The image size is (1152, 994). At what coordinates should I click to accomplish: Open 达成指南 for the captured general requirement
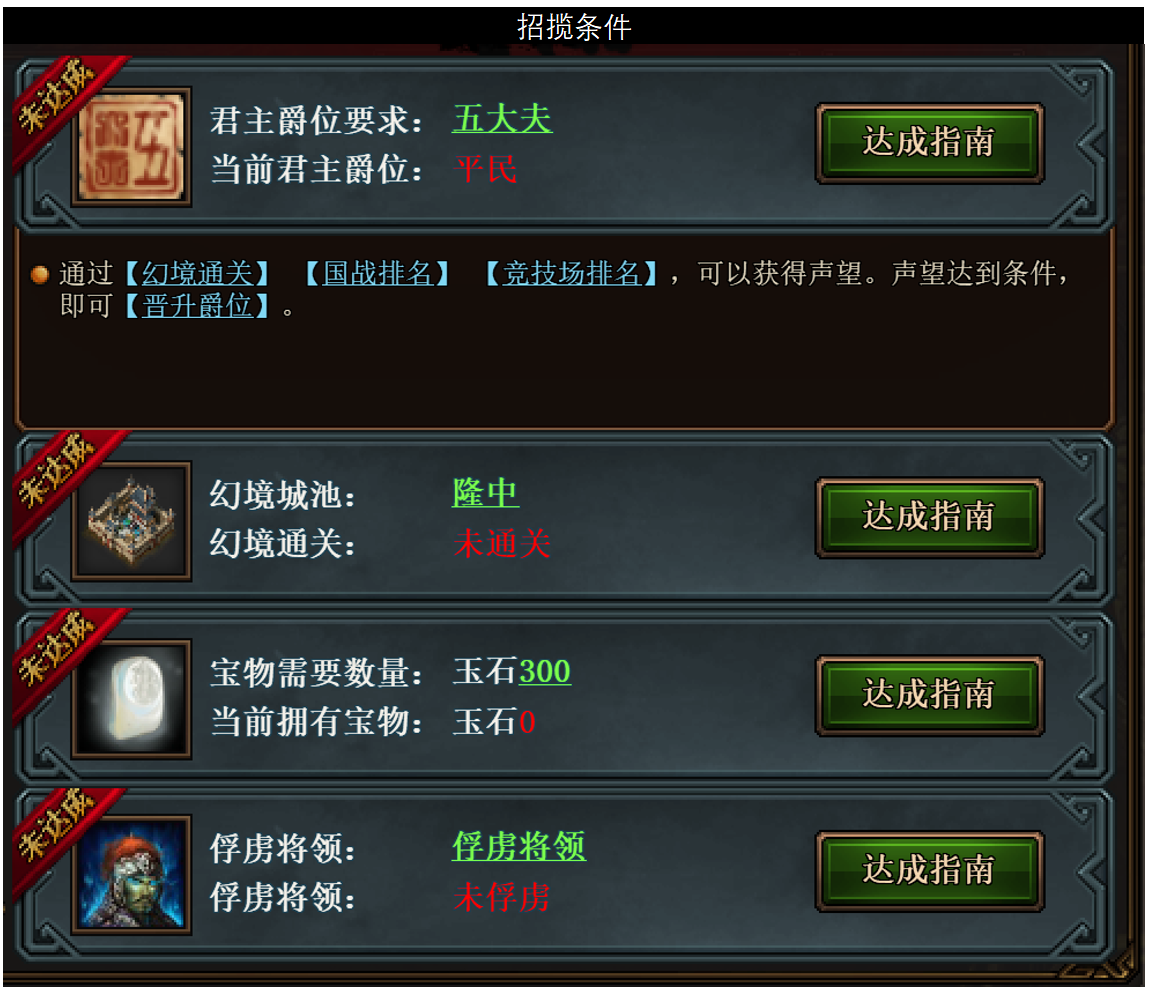click(929, 871)
